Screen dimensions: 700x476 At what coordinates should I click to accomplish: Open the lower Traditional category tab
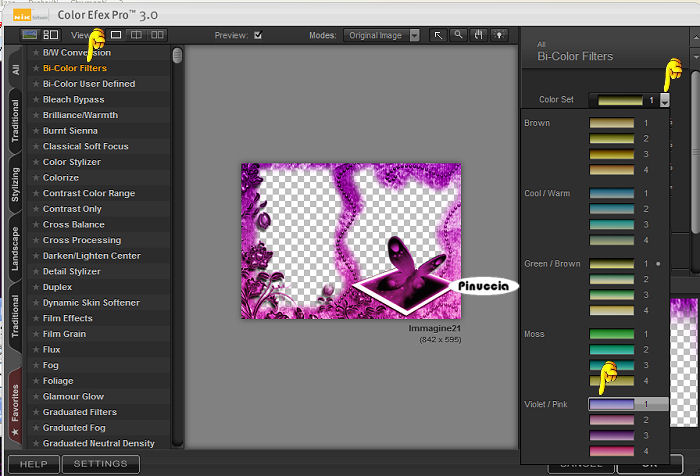[x=15, y=316]
